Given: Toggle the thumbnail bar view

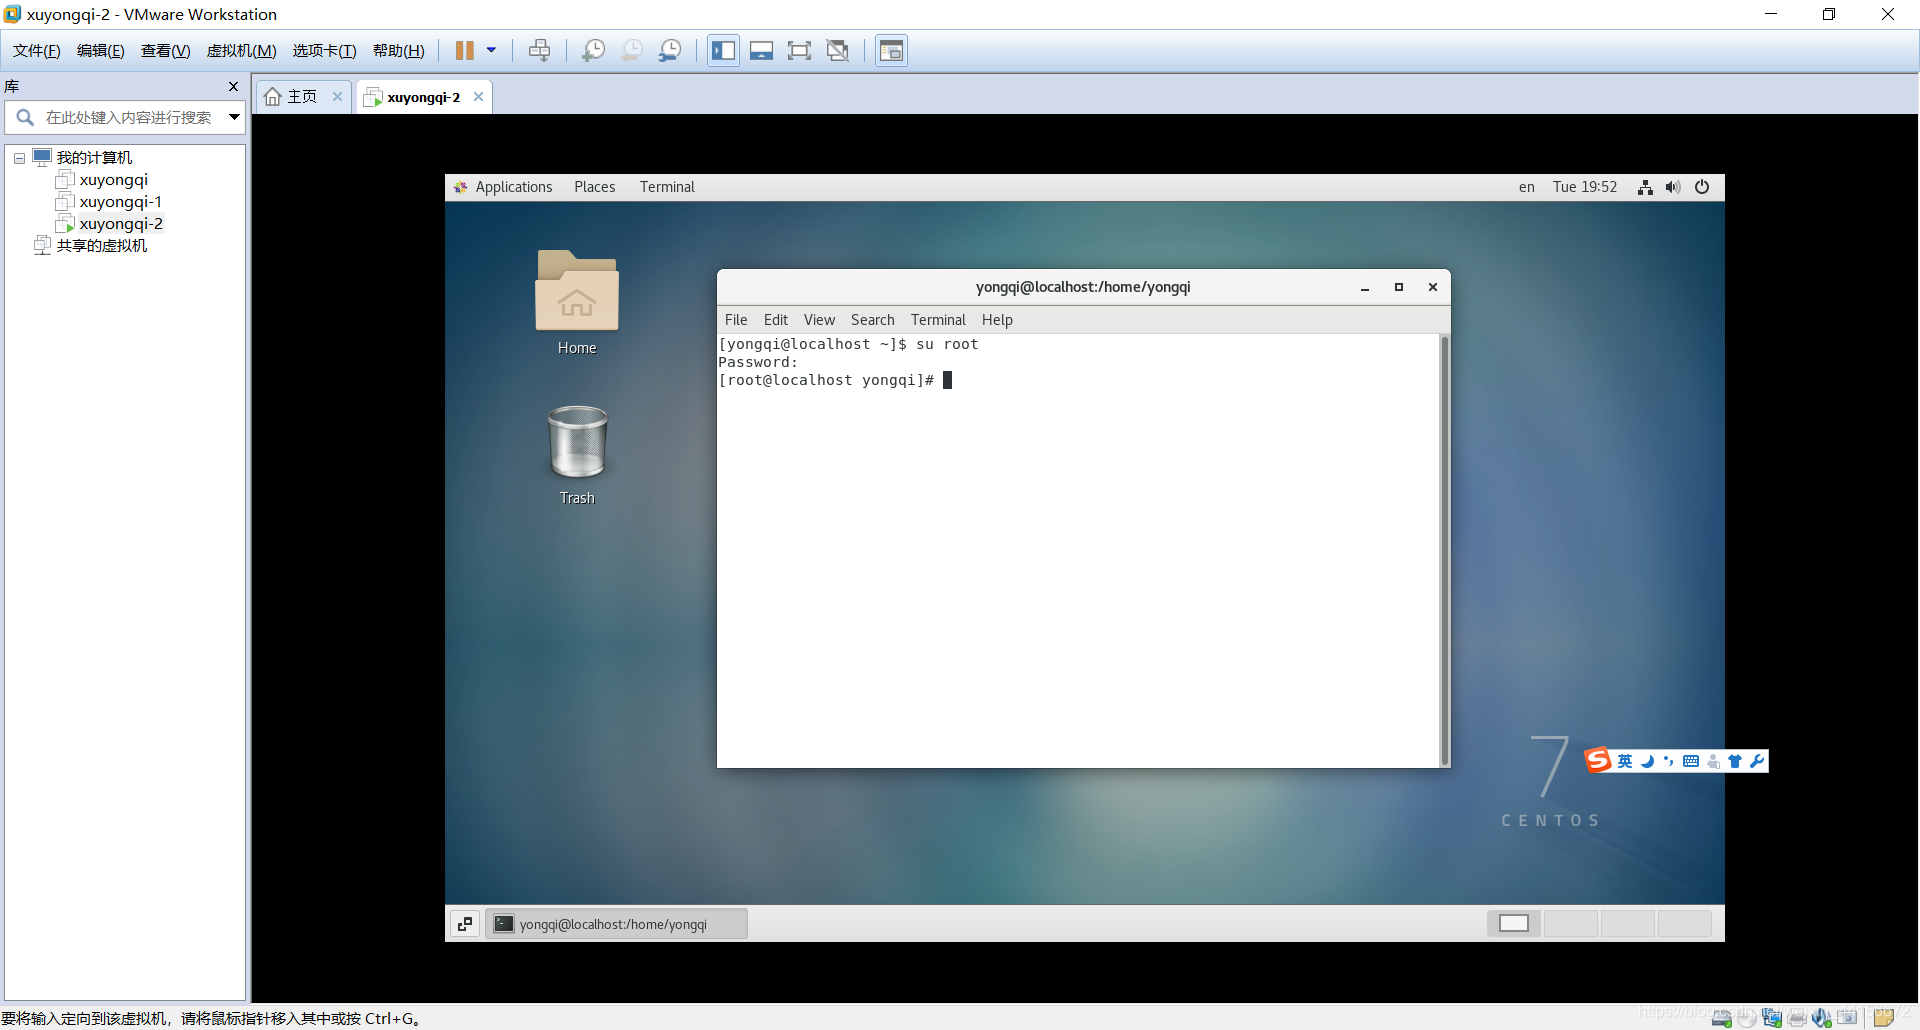Looking at the screenshot, I should 761,50.
